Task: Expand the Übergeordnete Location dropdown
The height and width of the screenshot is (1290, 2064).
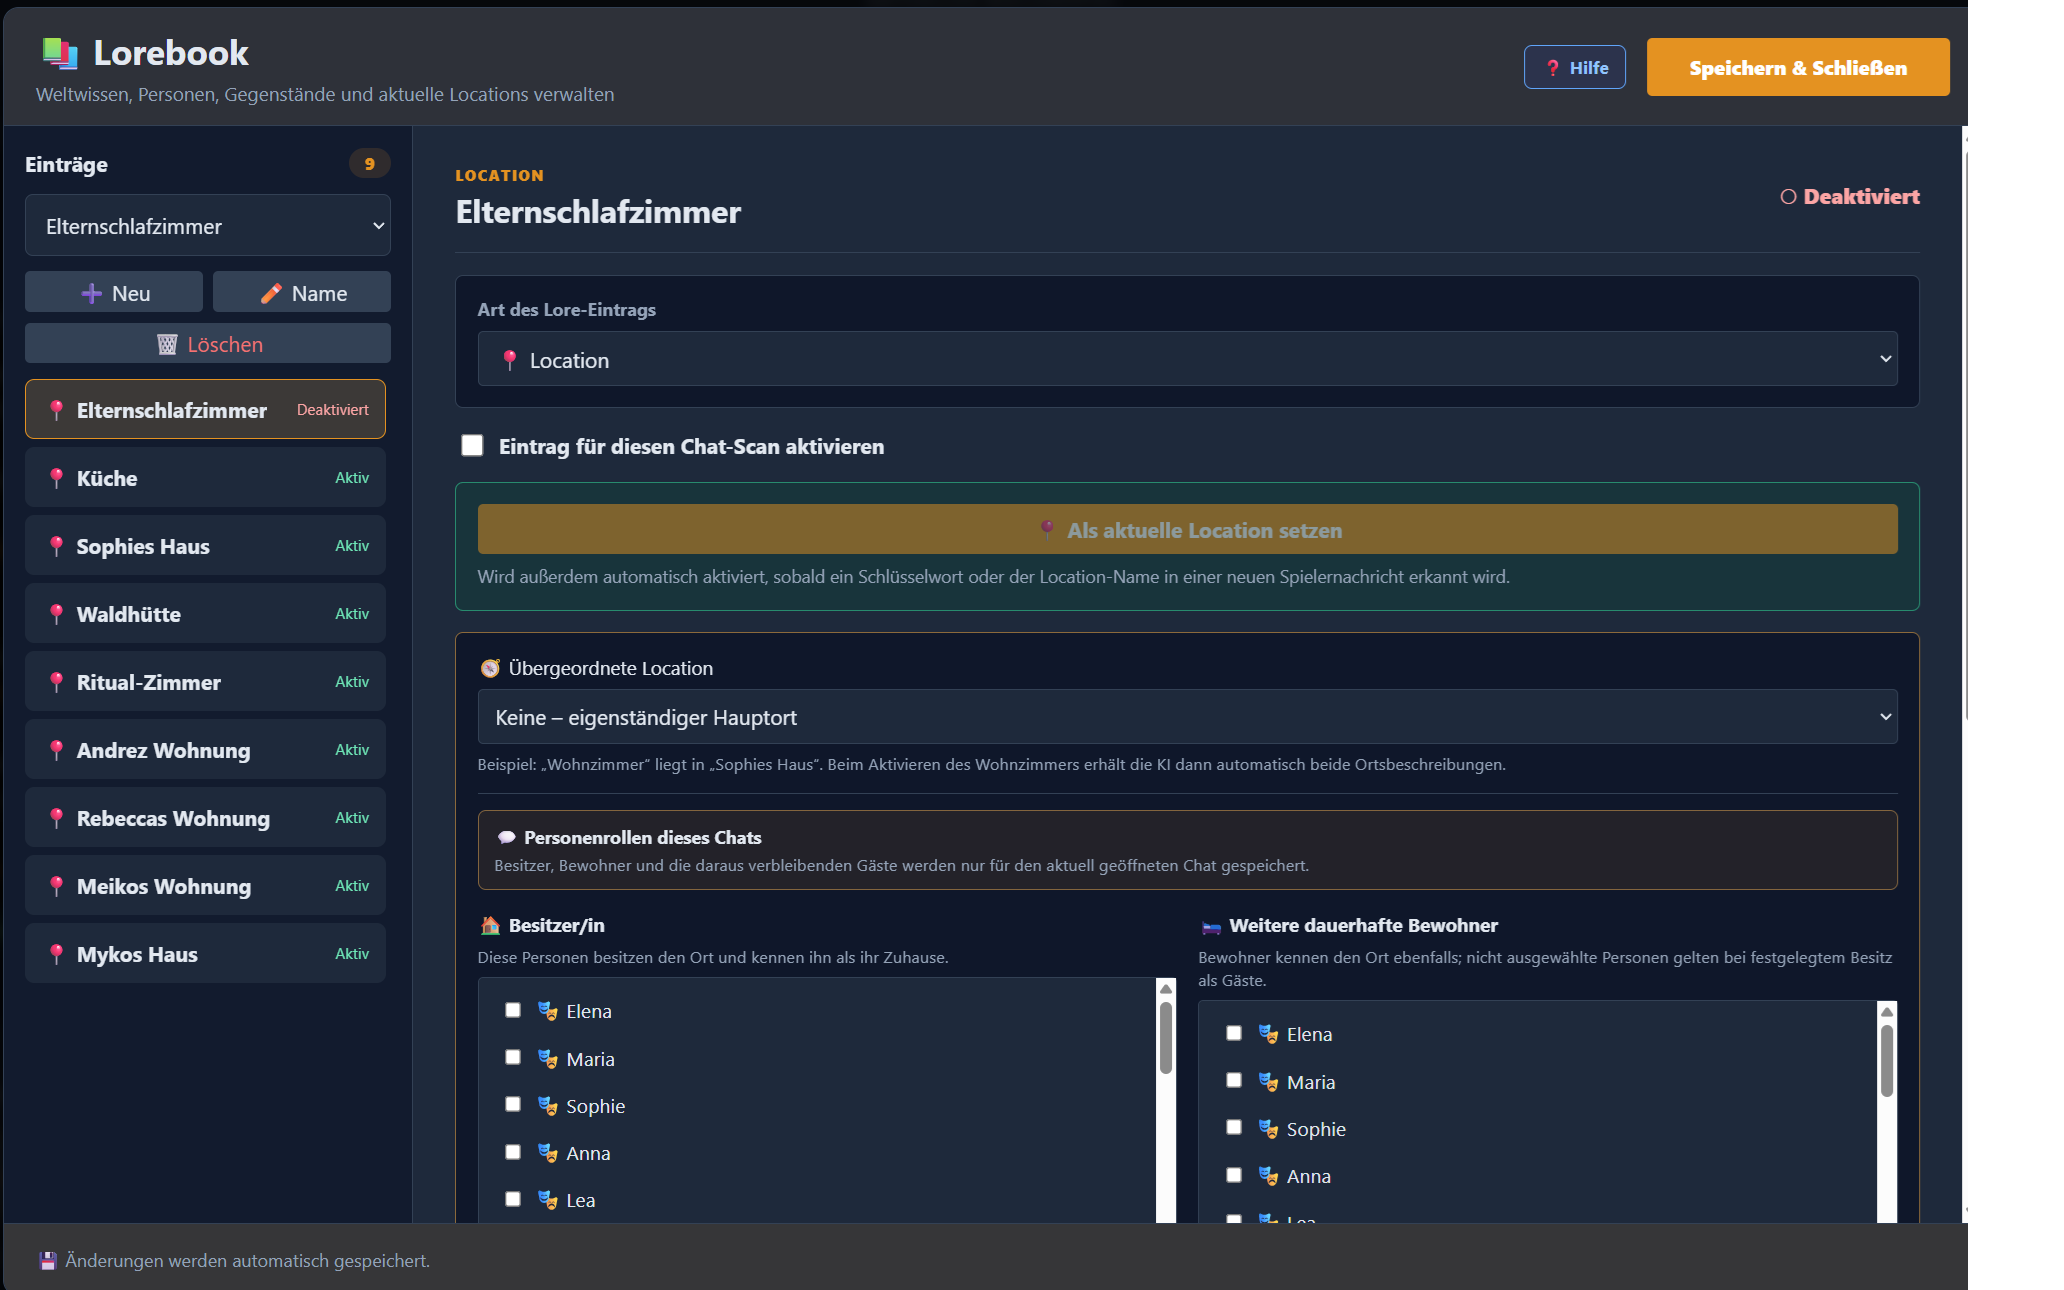Action: coord(1187,717)
